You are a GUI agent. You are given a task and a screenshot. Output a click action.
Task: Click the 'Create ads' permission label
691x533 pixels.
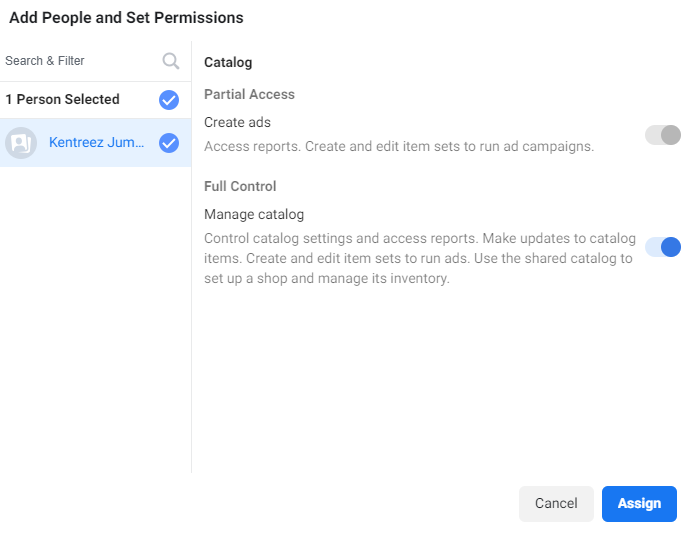pos(237,122)
